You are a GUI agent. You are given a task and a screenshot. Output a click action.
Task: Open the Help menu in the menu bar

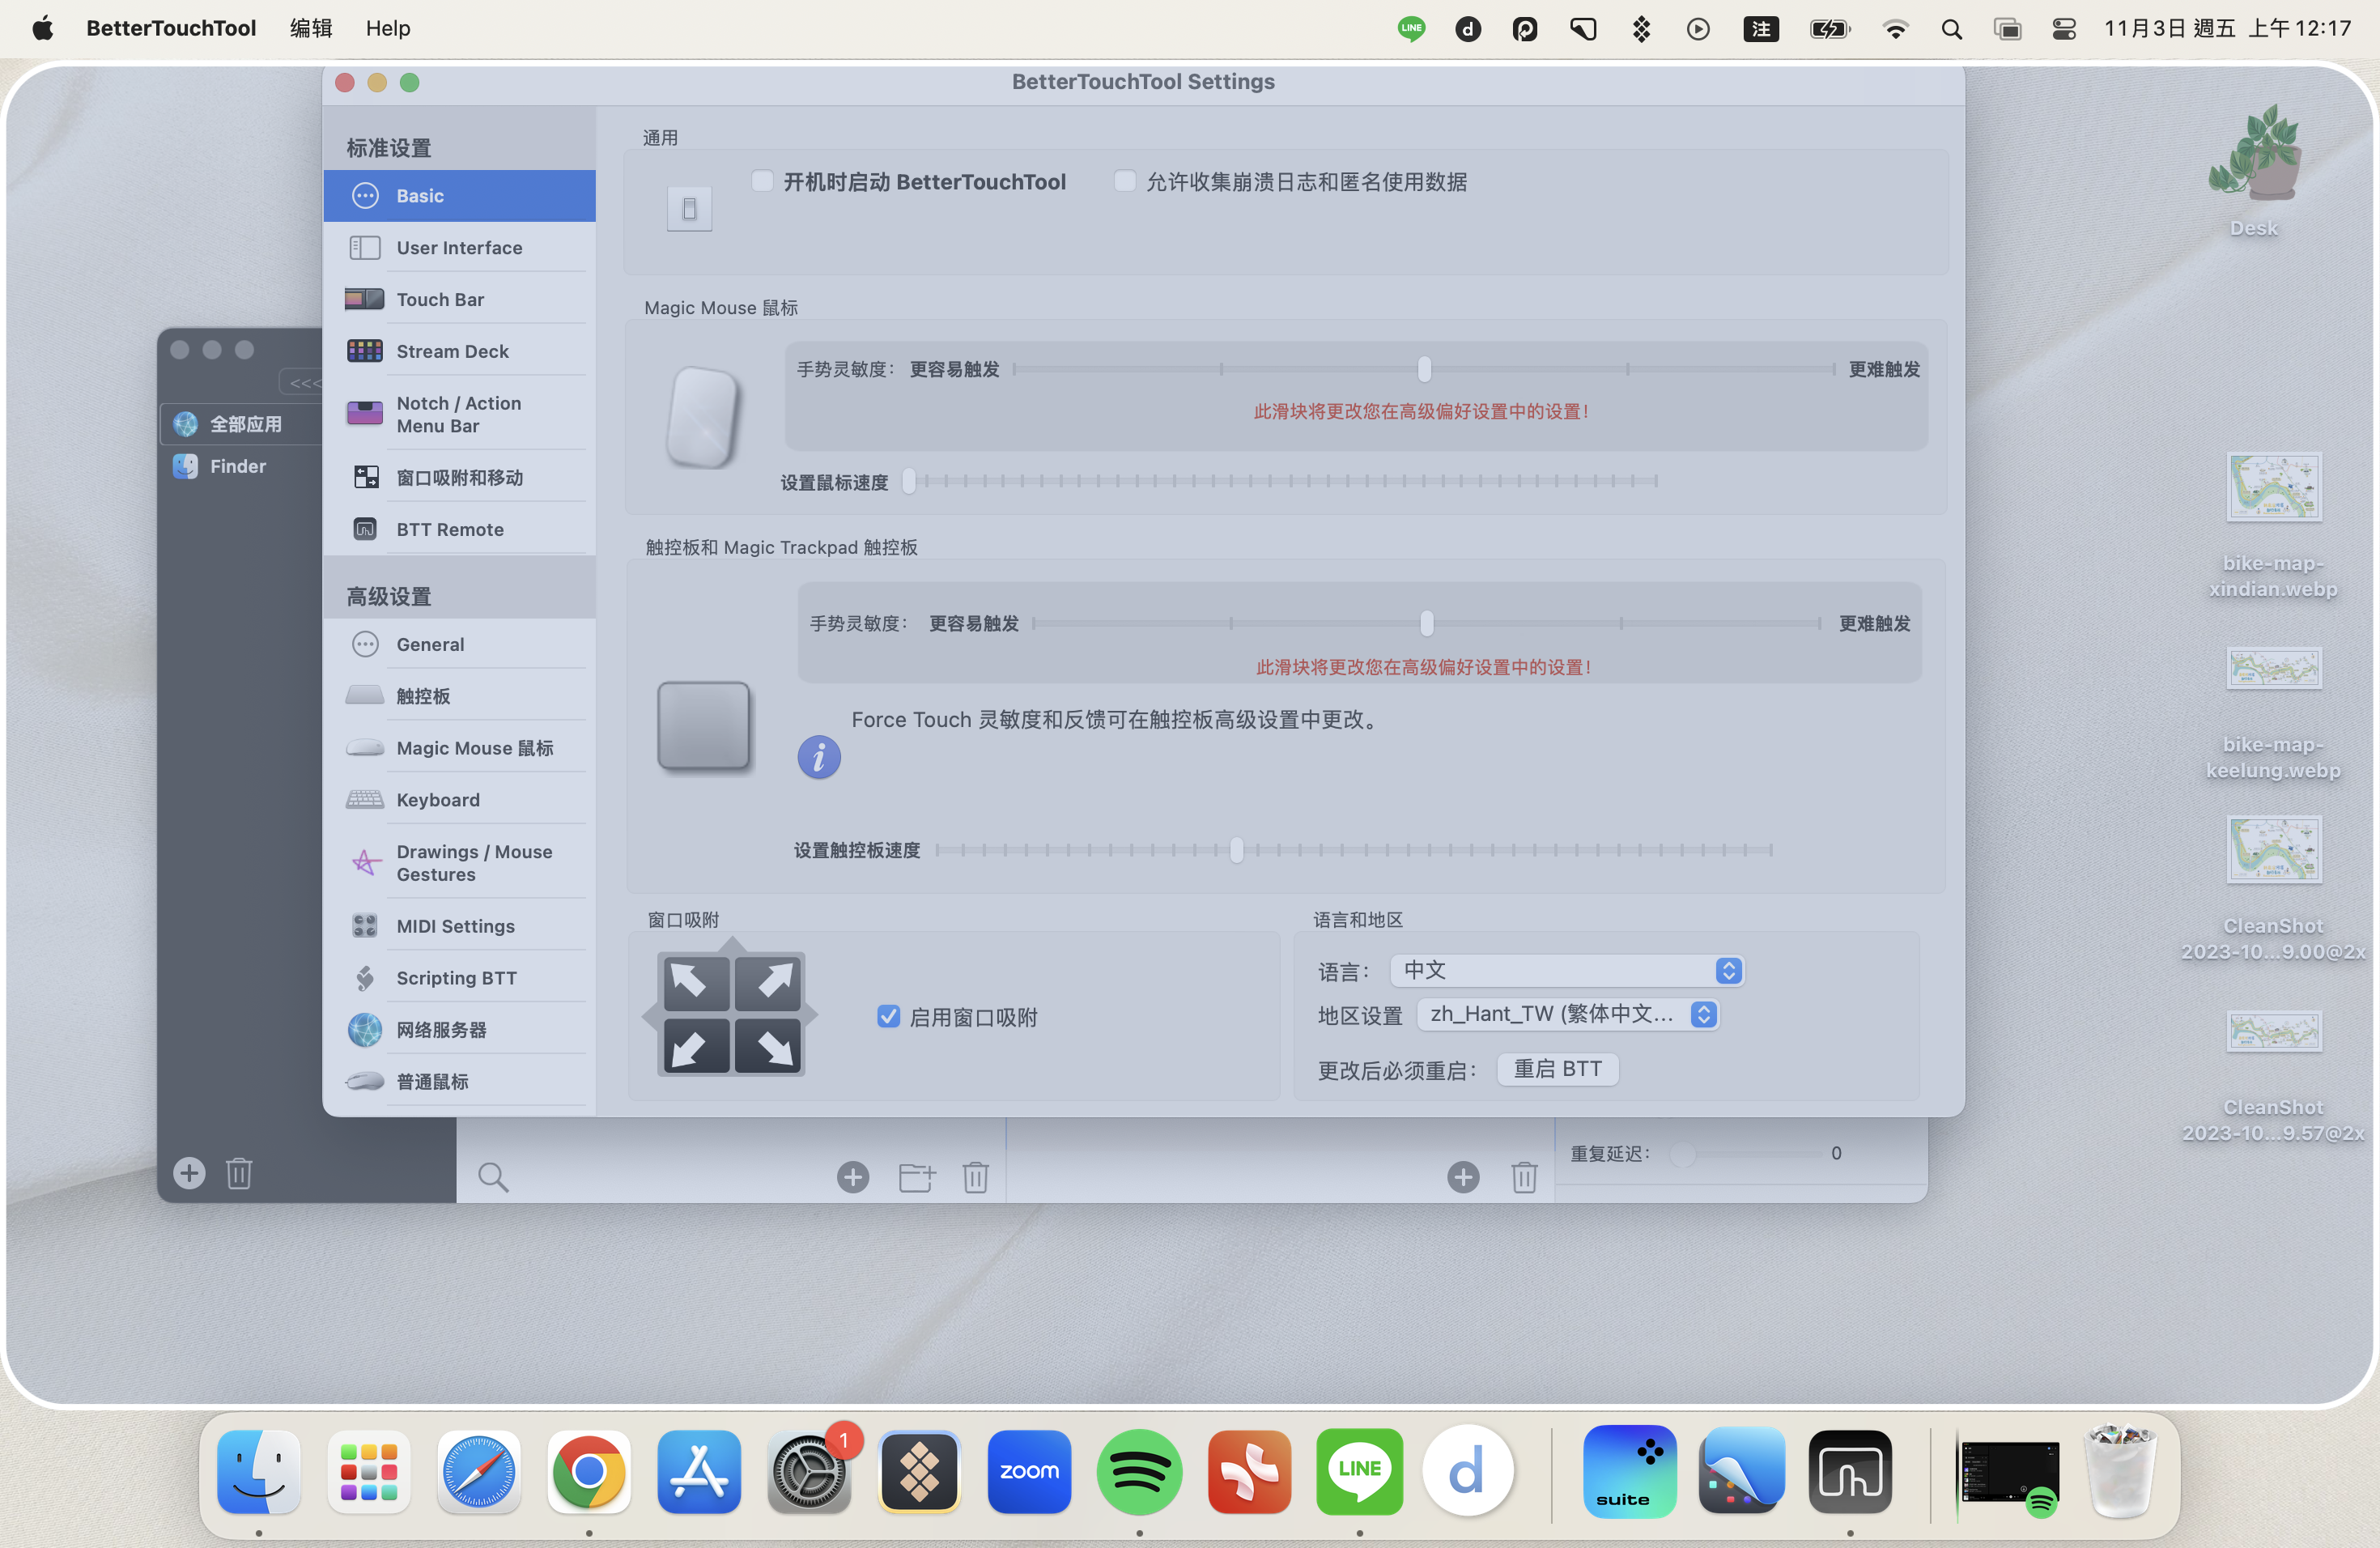click(387, 28)
